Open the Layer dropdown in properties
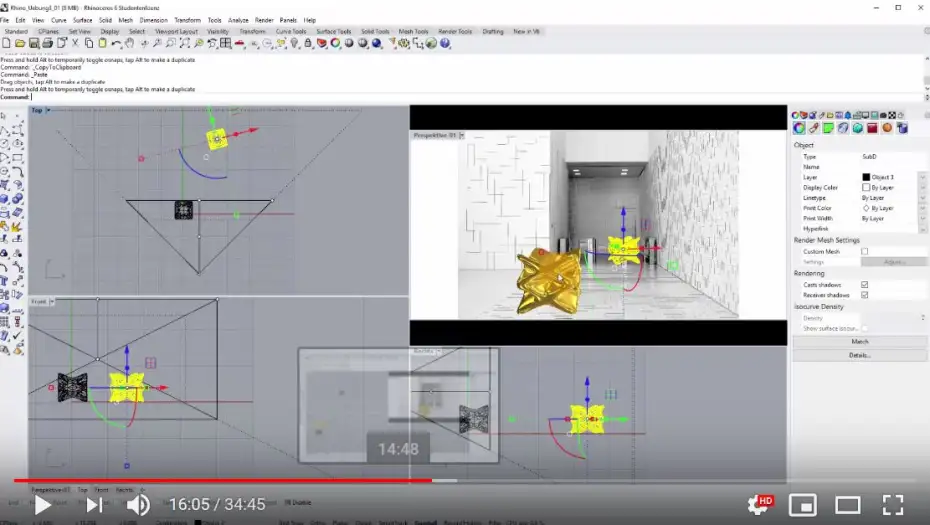Screen dimensions: 930x525 point(922,177)
